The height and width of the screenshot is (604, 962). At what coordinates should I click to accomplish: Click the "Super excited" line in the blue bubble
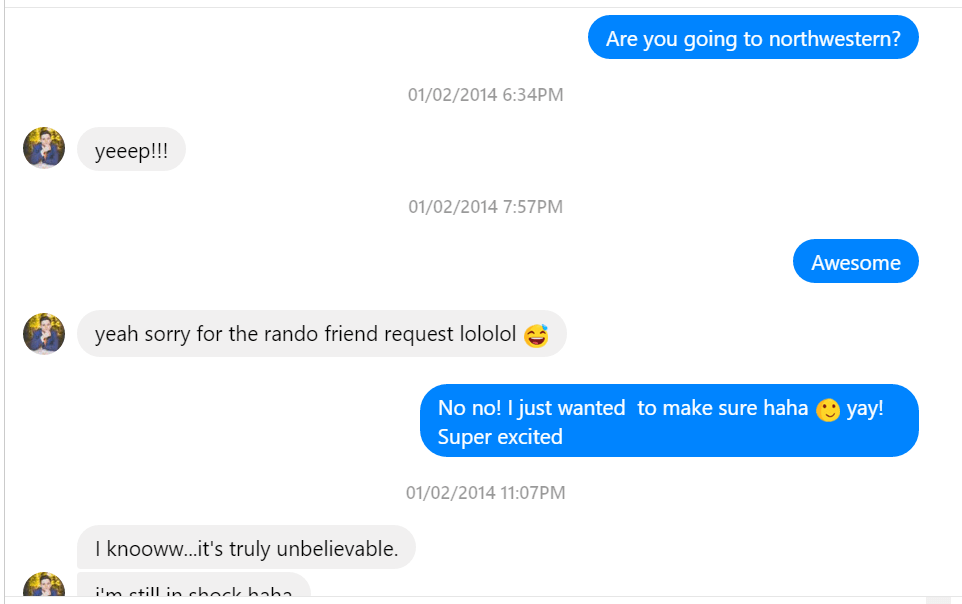pyautogui.click(x=500, y=437)
